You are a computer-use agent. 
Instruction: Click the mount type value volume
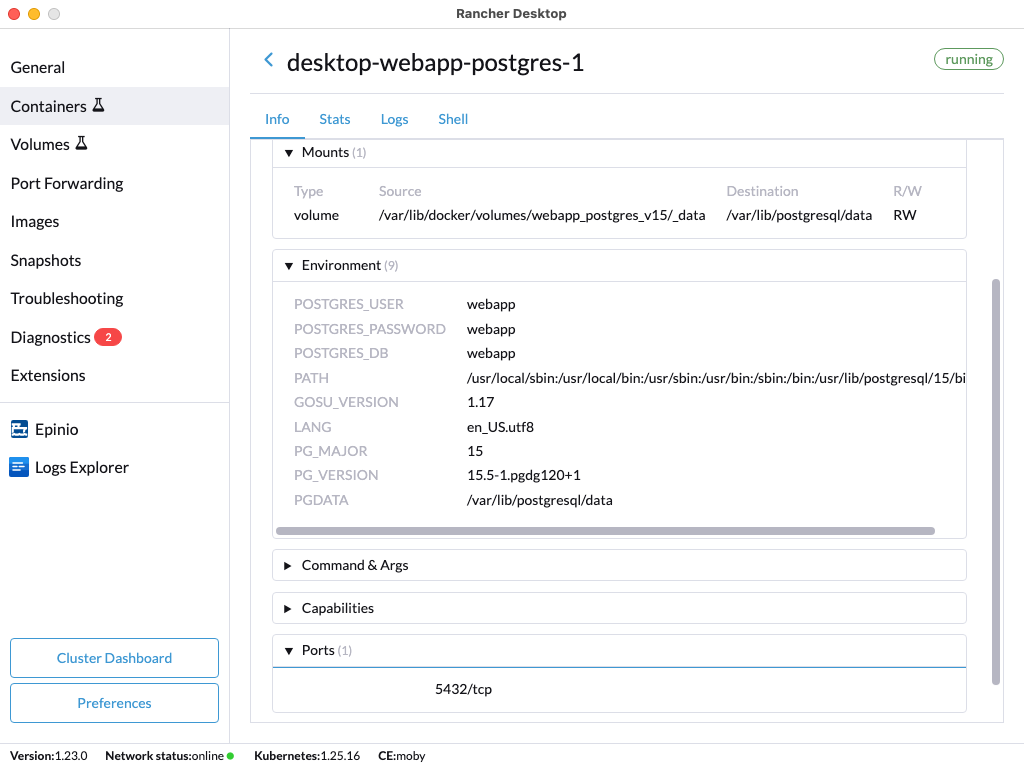316,216
